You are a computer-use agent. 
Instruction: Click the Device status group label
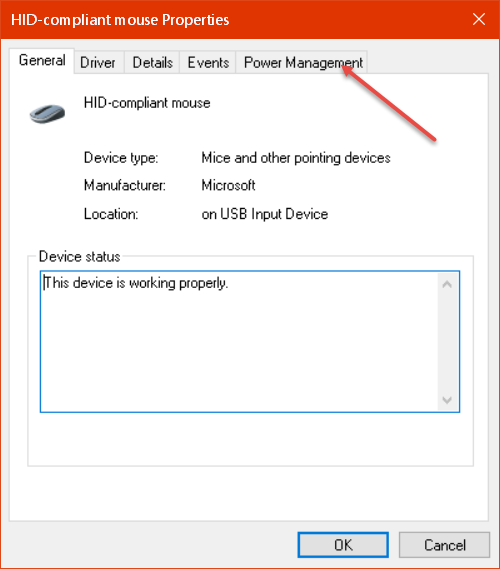pyautogui.click(x=79, y=257)
